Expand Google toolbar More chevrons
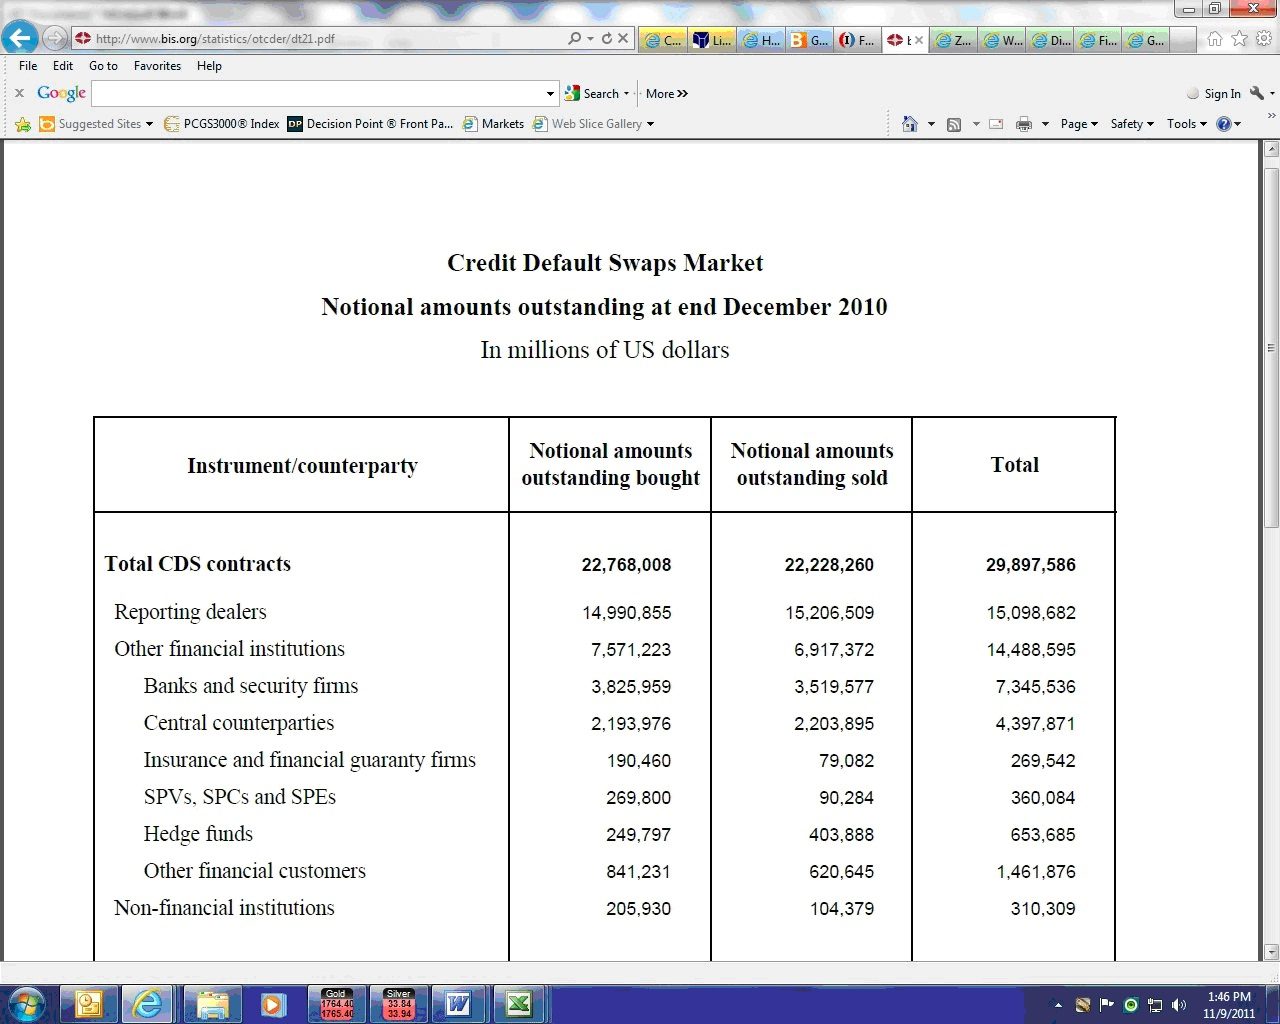 click(x=667, y=94)
